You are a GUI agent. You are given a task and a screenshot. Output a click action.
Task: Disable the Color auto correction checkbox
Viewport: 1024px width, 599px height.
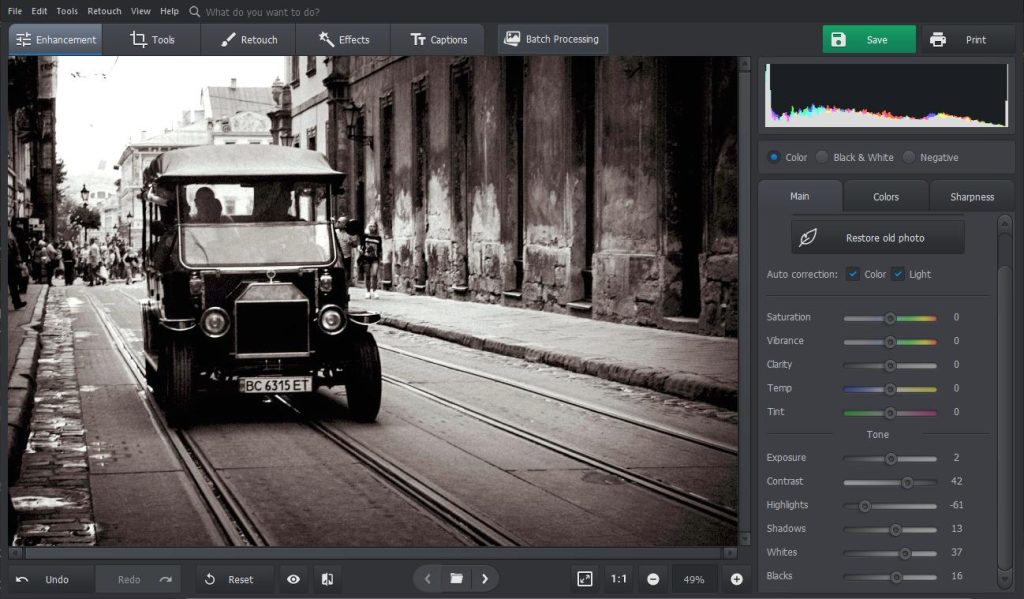point(854,274)
